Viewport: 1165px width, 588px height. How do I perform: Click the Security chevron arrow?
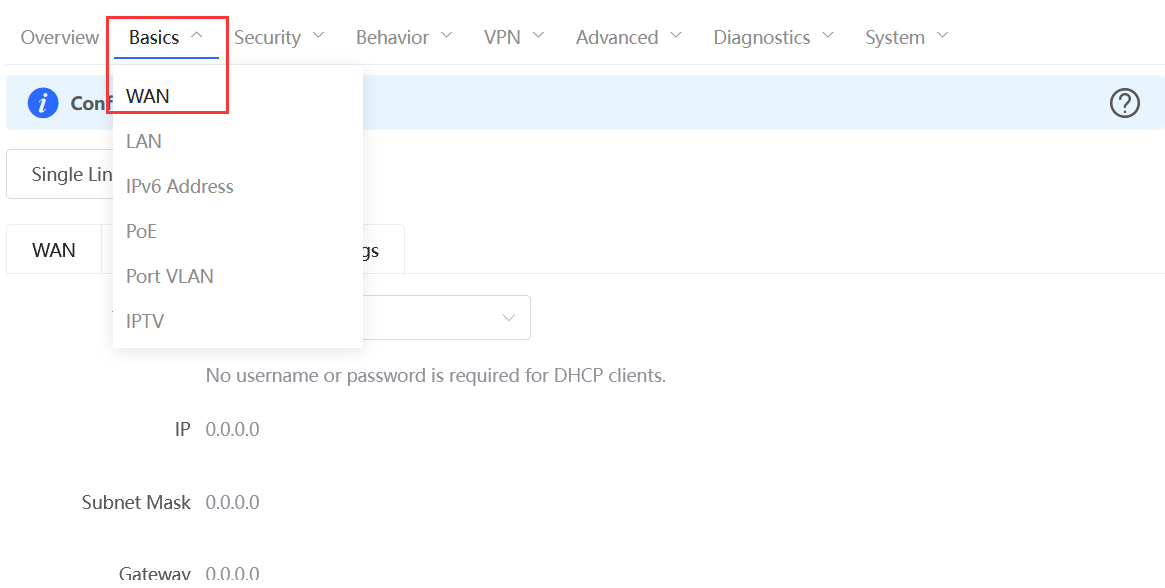[318, 36]
